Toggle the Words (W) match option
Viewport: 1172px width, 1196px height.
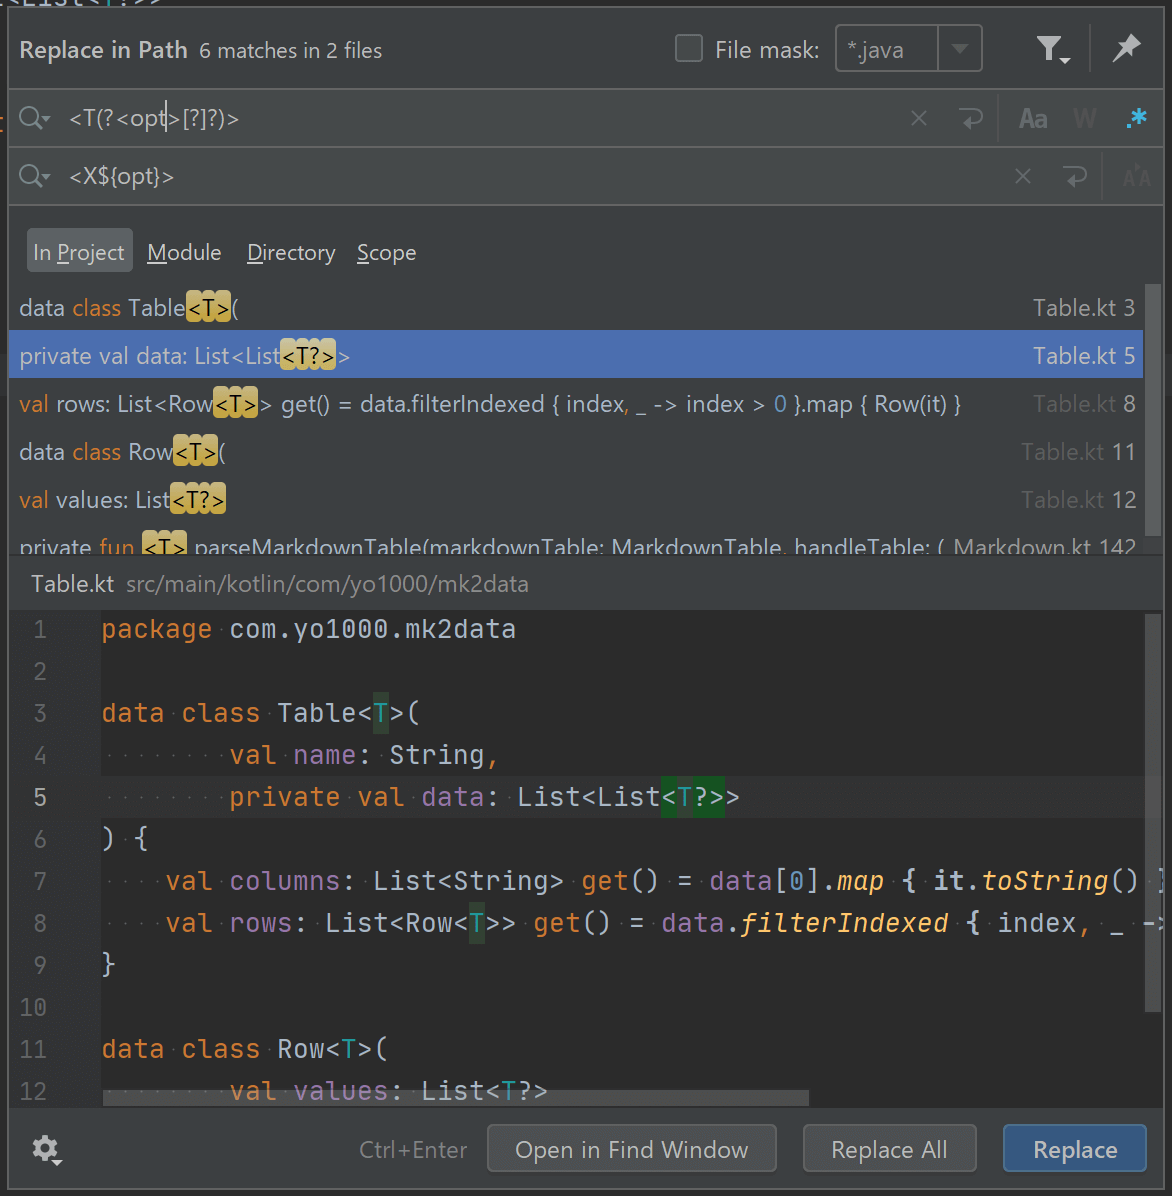1084,119
